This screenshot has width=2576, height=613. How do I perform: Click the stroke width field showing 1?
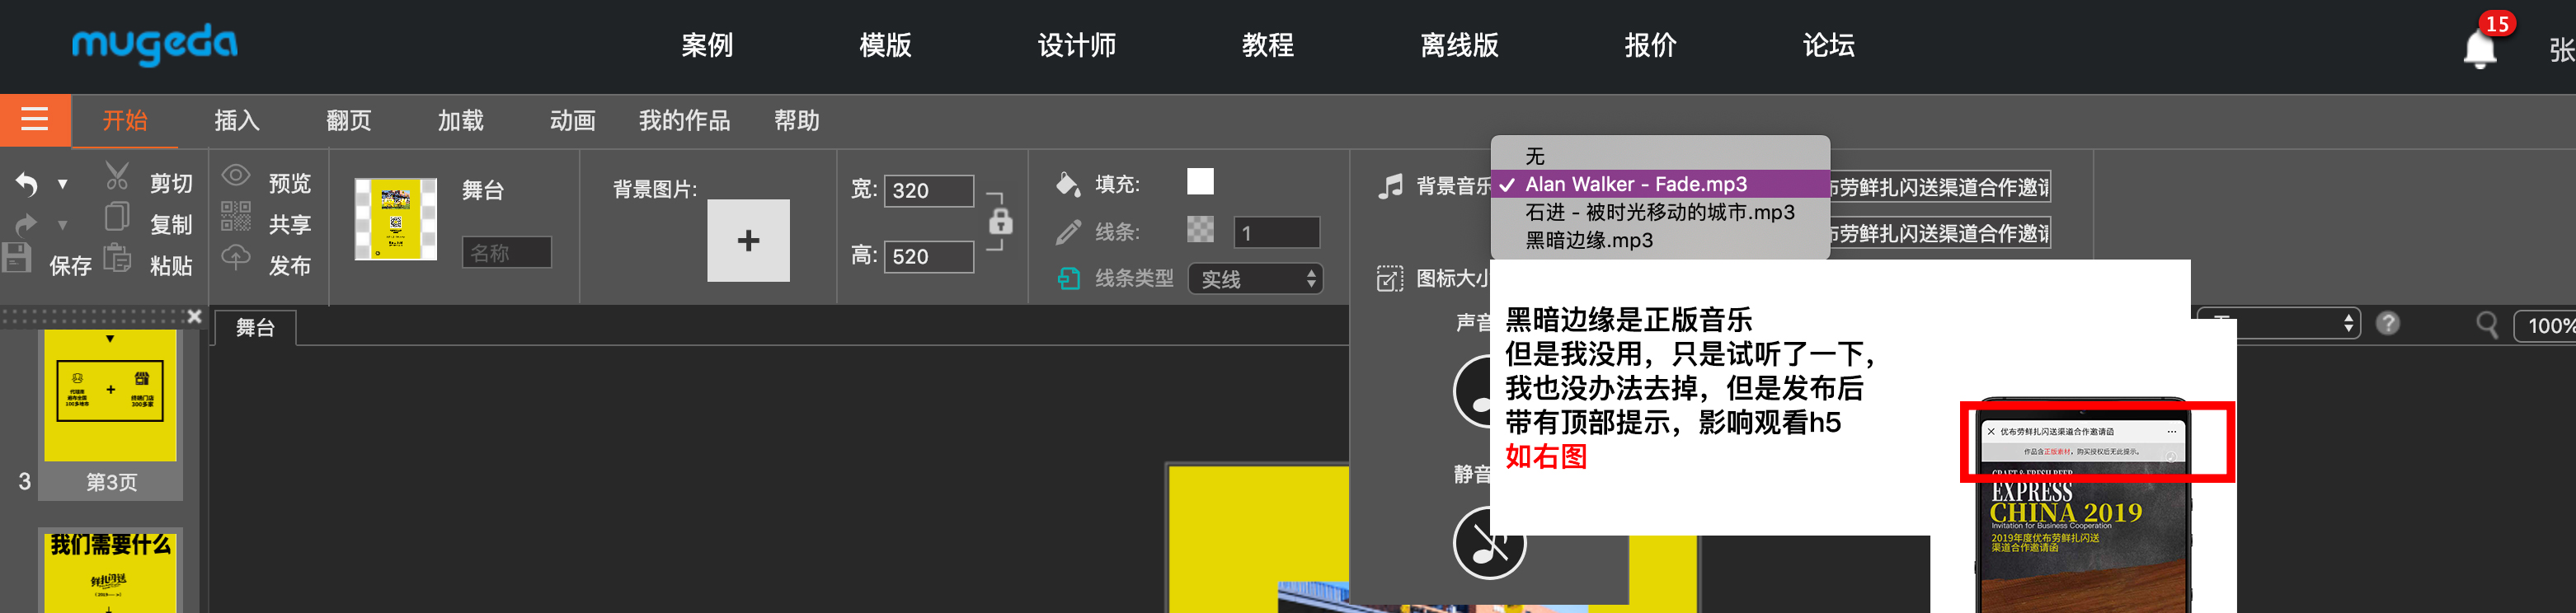tap(1277, 233)
